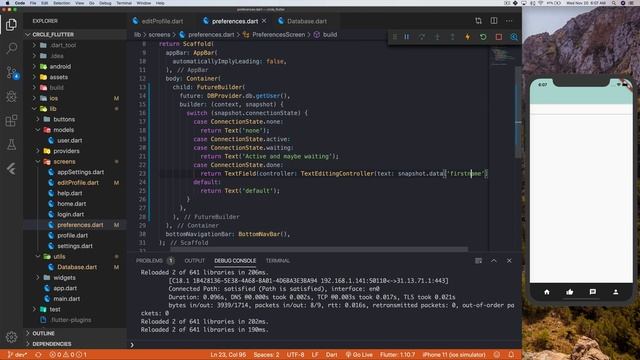The height and width of the screenshot is (360, 640).
Task: Open the Search view in activity bar
Action: click(x=11, y=48)
